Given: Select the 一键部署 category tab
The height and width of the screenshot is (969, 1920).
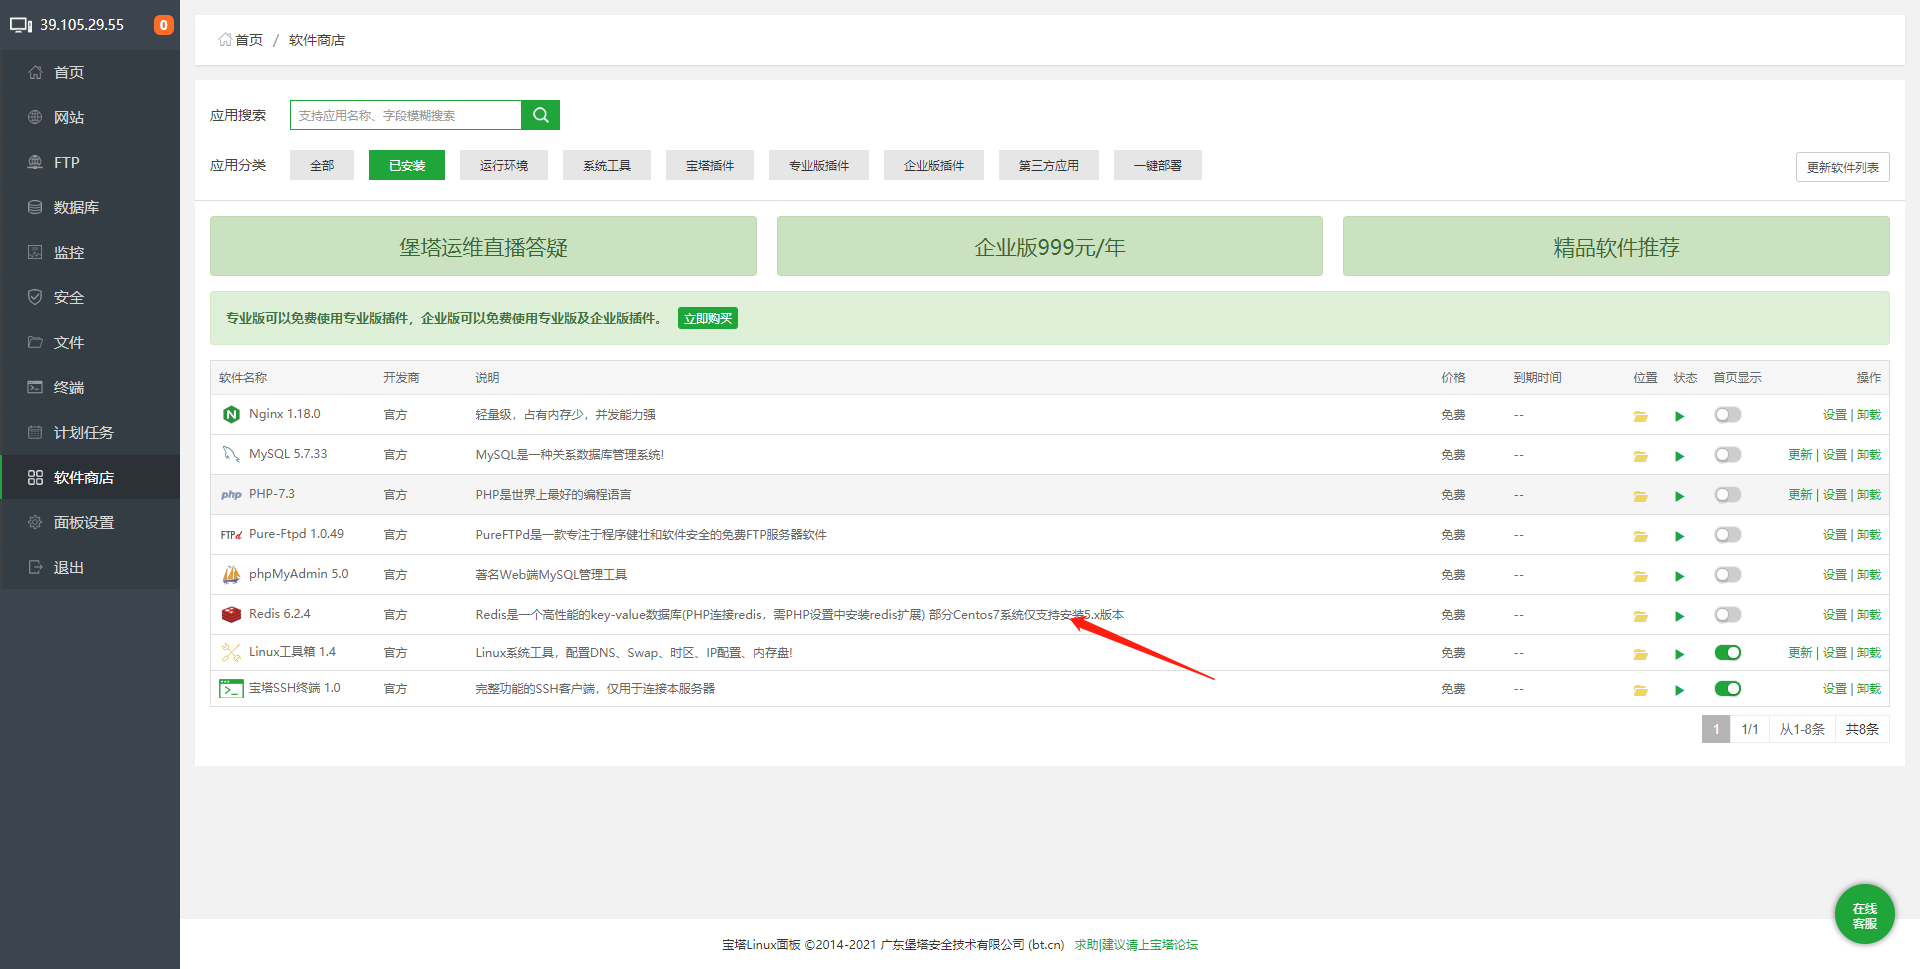Looking at the screenshot, I should click(1158, 165).
